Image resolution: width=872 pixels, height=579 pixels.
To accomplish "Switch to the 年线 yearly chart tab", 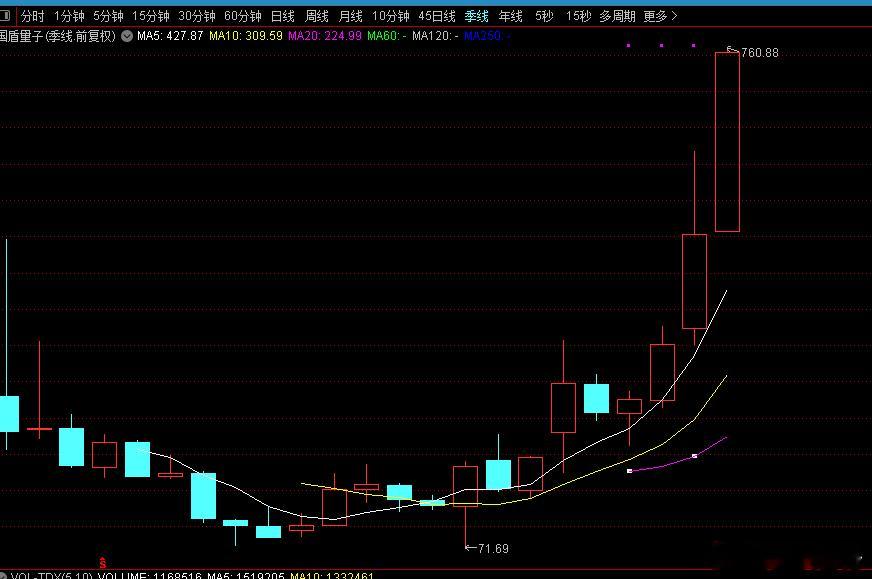I will [511, 16].
